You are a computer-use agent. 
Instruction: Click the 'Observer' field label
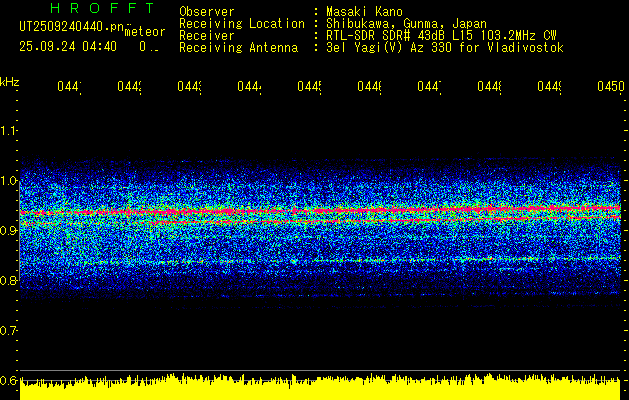[x=207, y=12]
